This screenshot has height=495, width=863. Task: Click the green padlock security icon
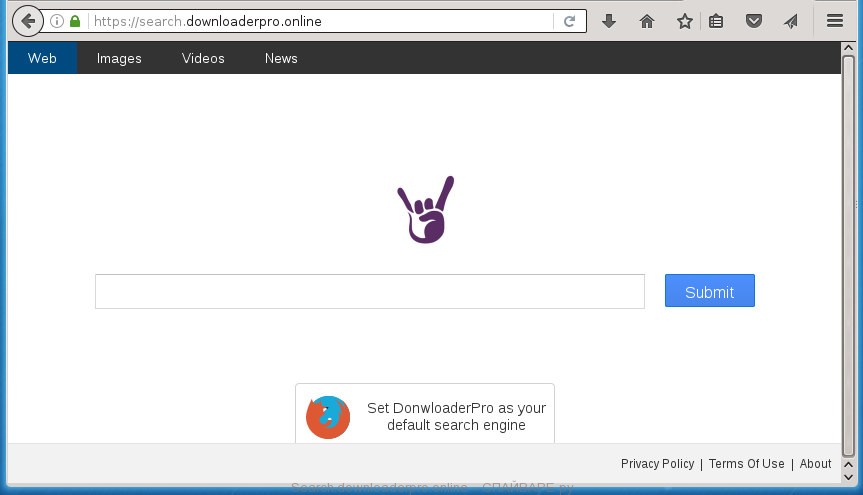coord(75,21)
